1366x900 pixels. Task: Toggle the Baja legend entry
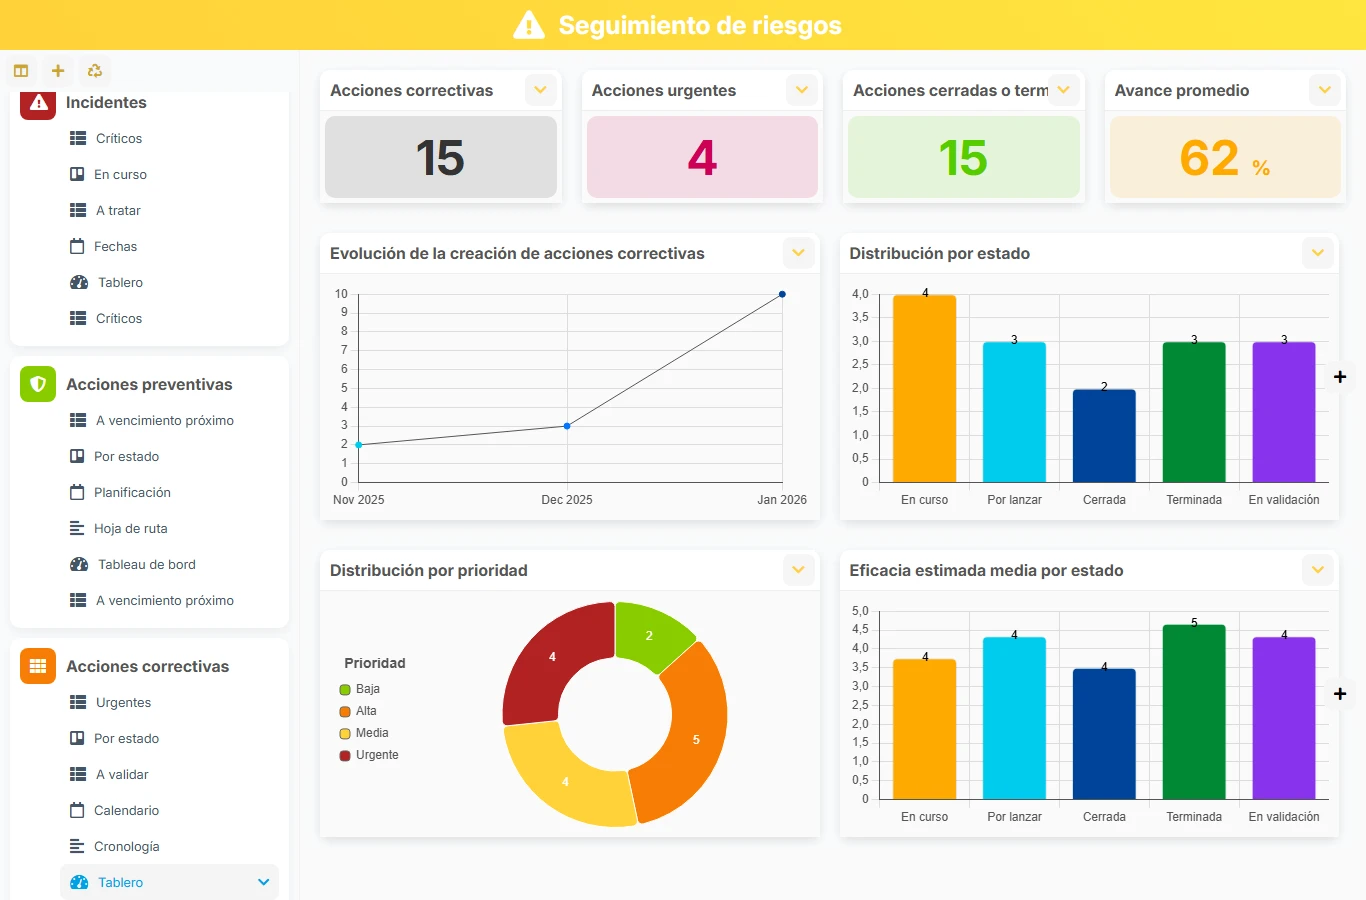pyautogui.click(x=360, y=689)
